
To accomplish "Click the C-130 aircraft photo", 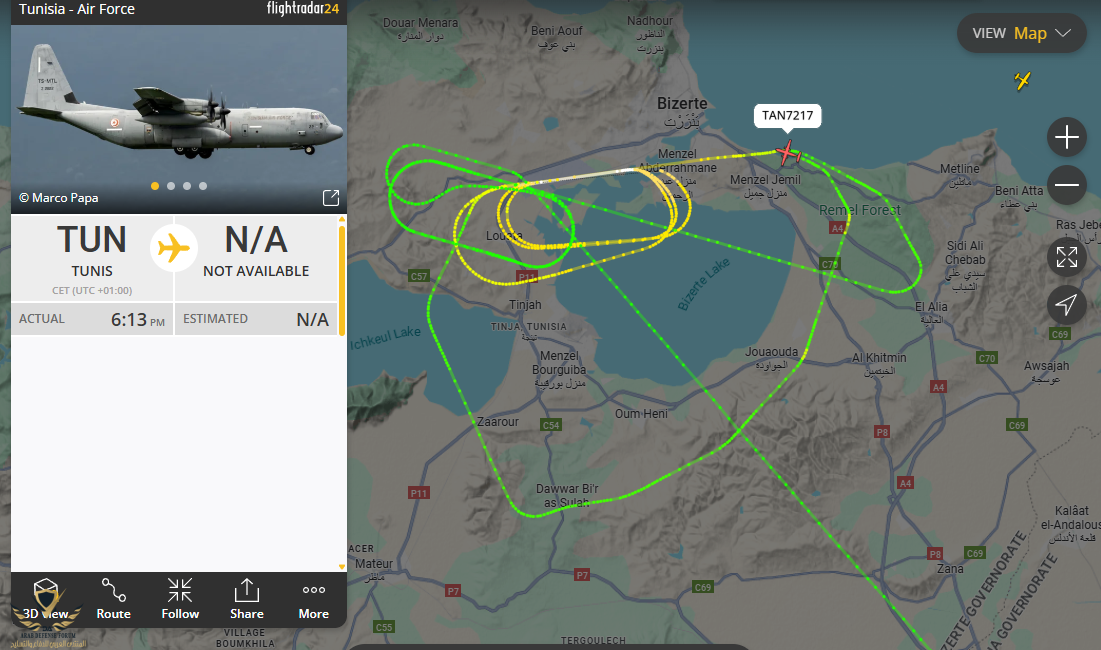I will 179,105.
